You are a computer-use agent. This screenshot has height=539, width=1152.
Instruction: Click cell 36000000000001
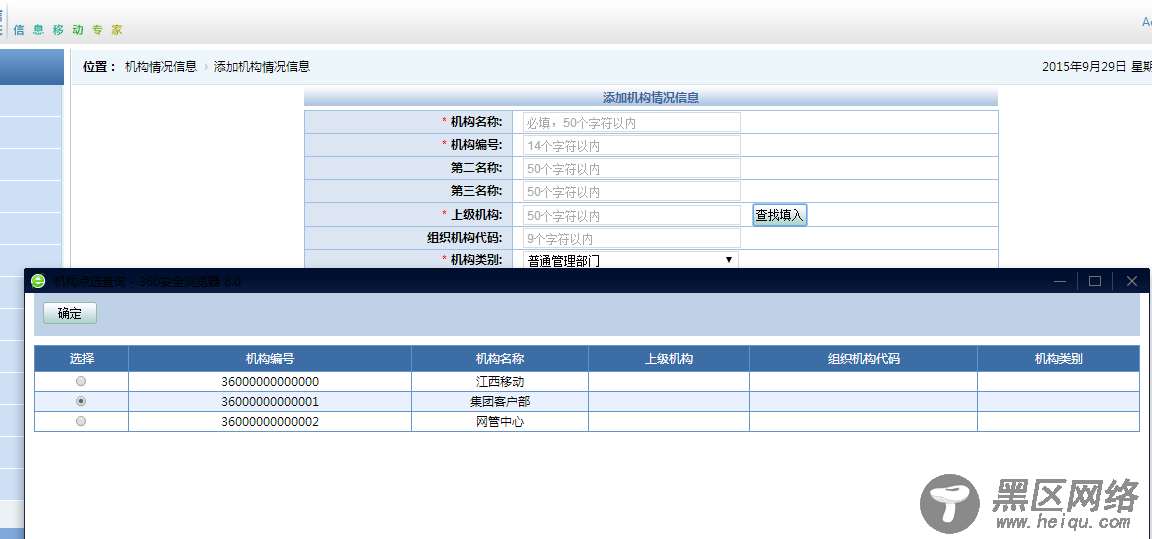pos(270,402)
